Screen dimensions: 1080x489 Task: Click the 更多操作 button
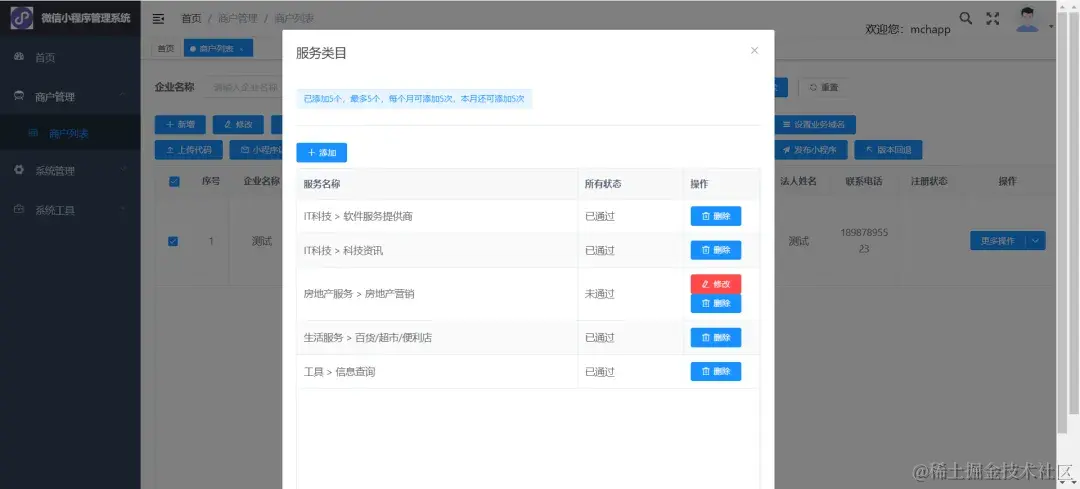[x=997, y=241]
